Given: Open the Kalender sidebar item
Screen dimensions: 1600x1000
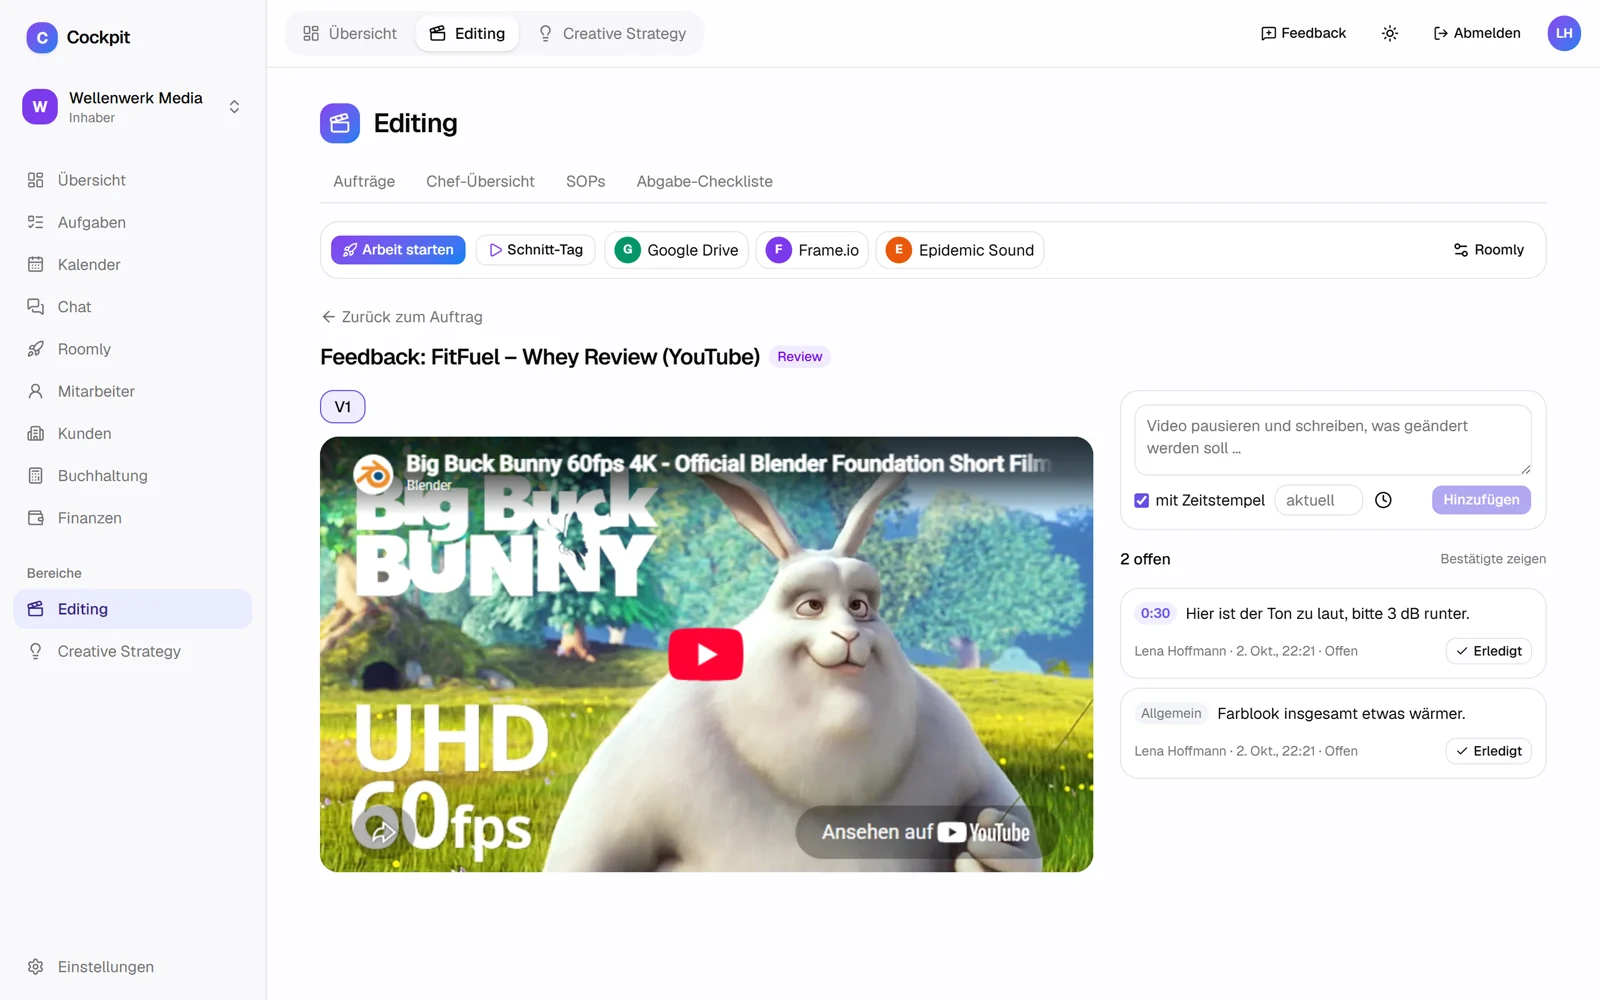Looking at the screenshot, I should coord(133,264).
